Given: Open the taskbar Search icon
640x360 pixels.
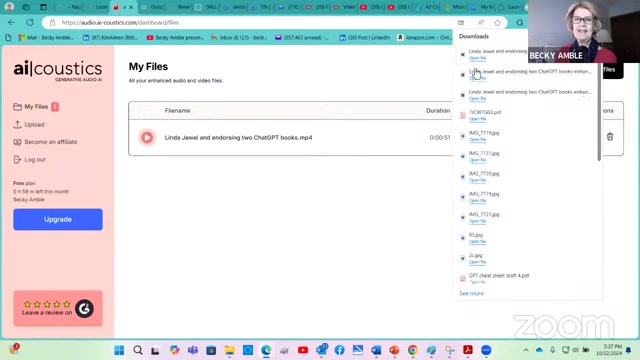Looking at the screenshot, I should point(138,350).
